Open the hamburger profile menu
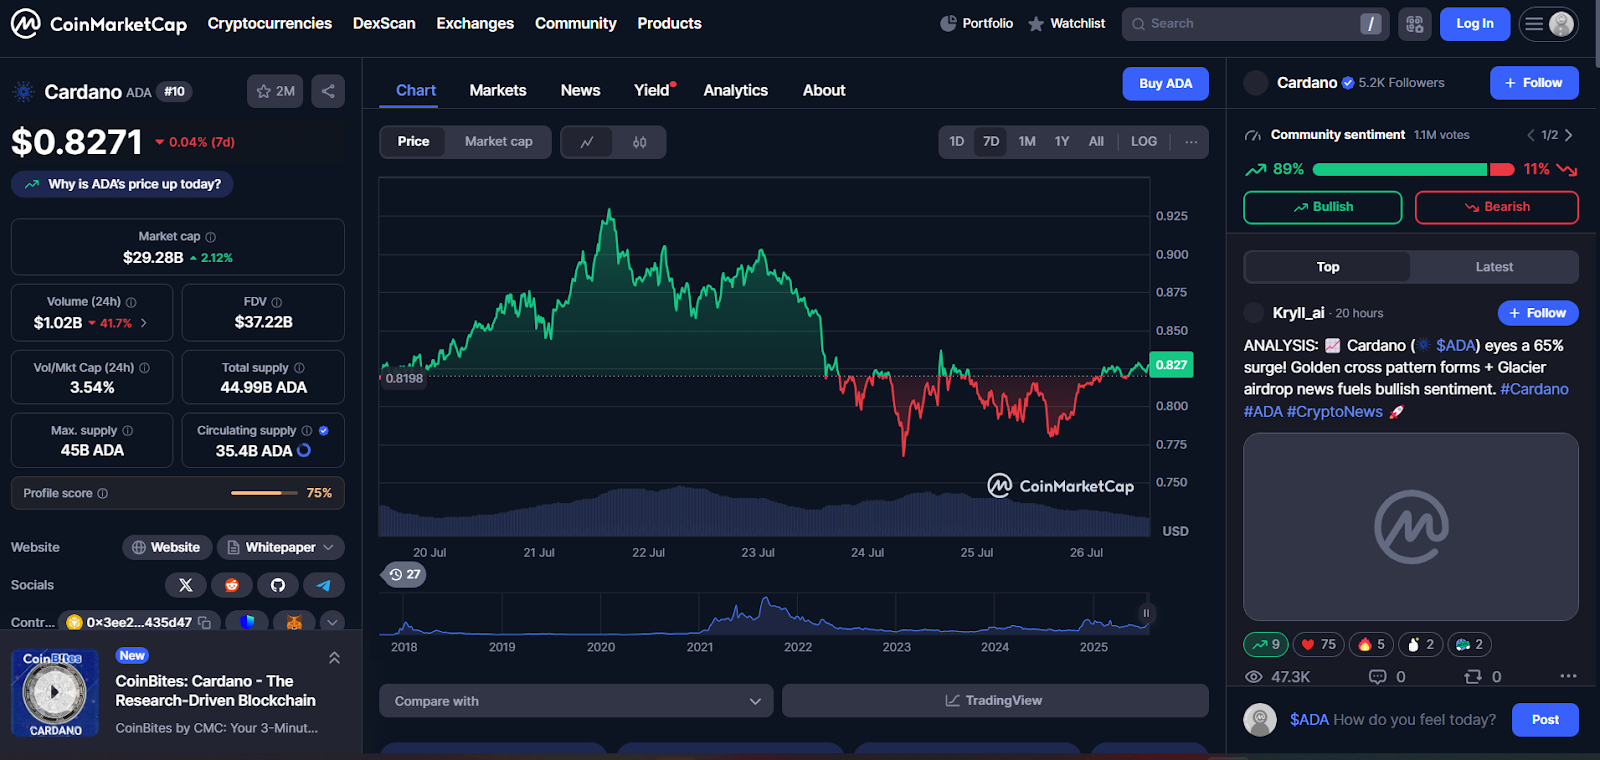Viewport: 1600px width, 760px height. [1548, 24]
